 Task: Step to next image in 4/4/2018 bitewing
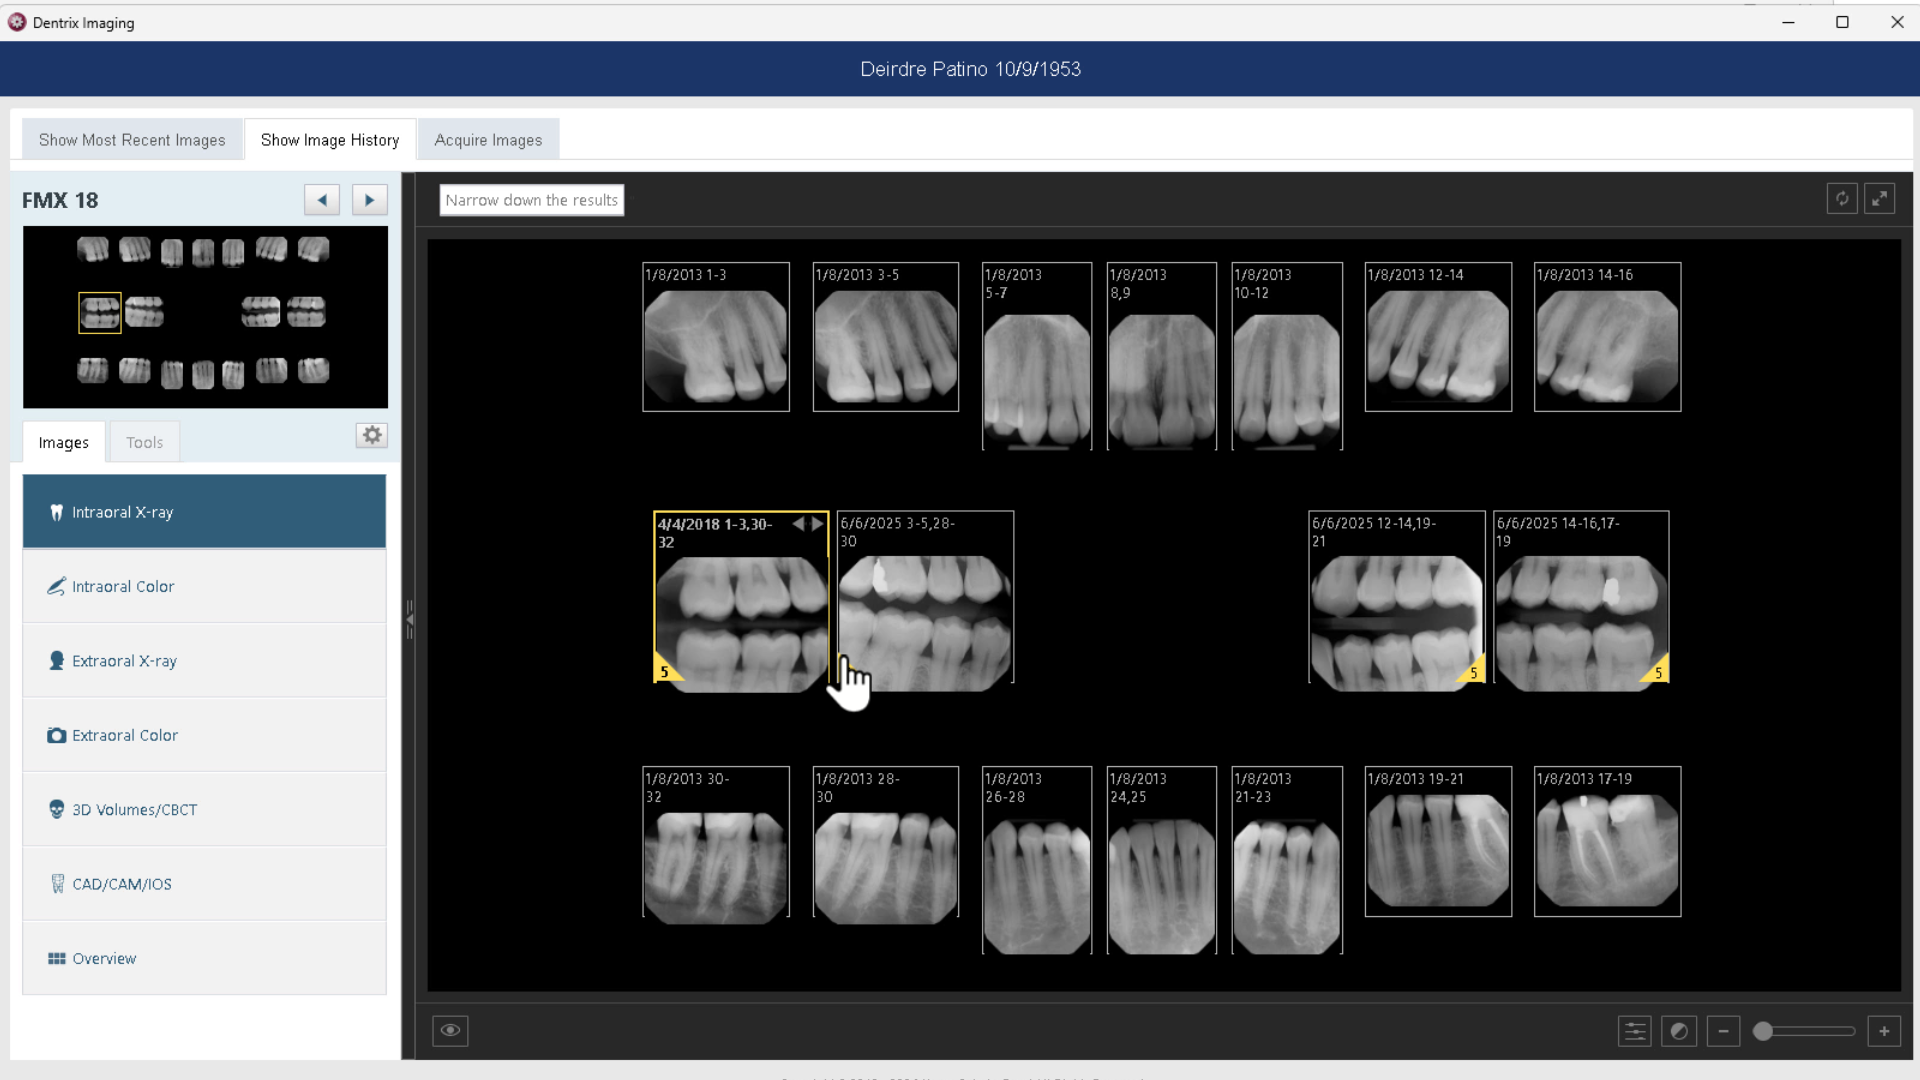coord(817,524)
